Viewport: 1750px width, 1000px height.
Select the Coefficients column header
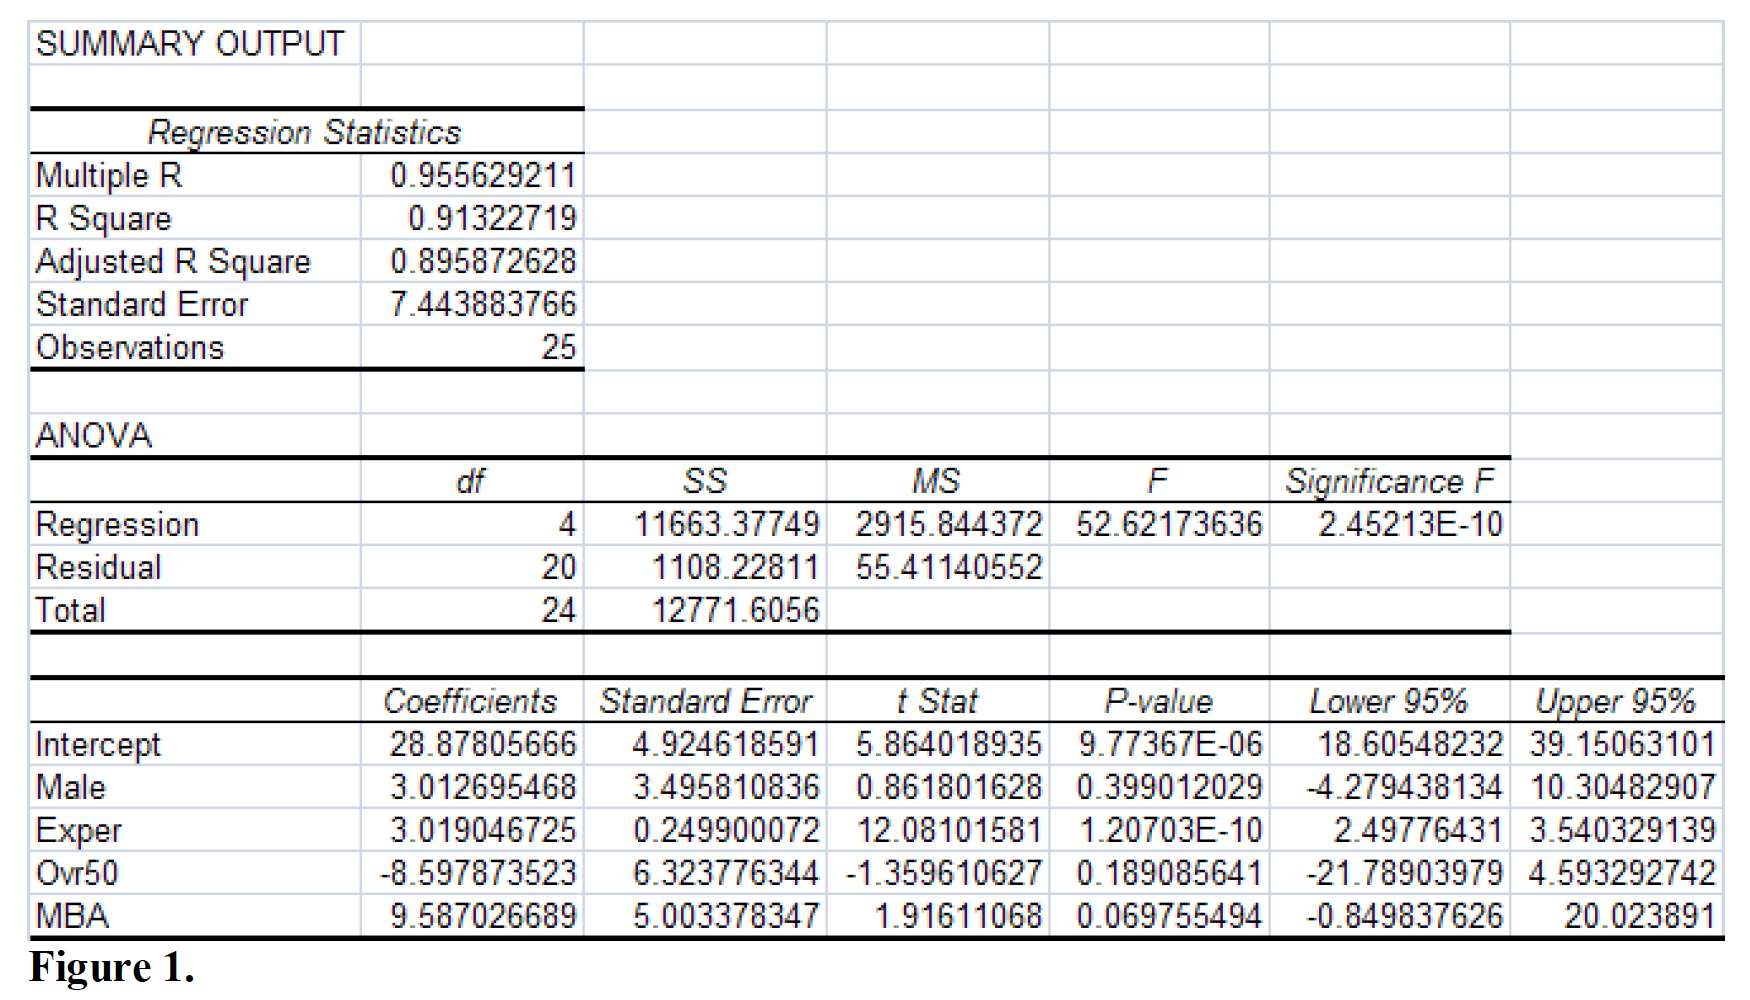[470, 701]
